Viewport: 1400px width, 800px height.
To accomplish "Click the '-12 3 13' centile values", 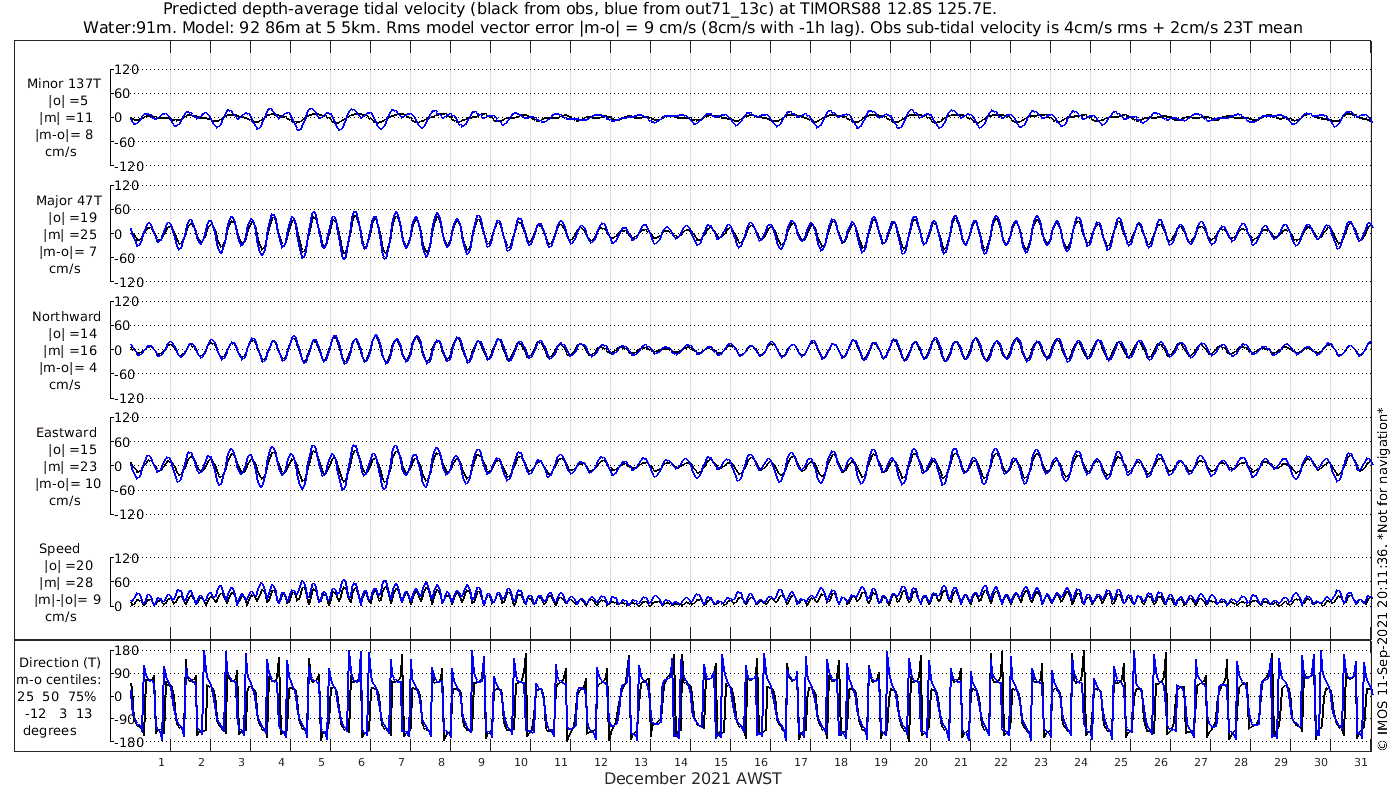I will click(x=60, y=713).
